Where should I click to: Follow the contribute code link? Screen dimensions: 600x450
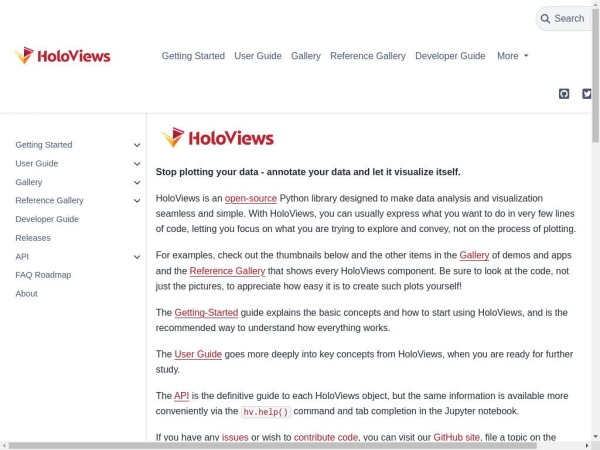point(326,437)
